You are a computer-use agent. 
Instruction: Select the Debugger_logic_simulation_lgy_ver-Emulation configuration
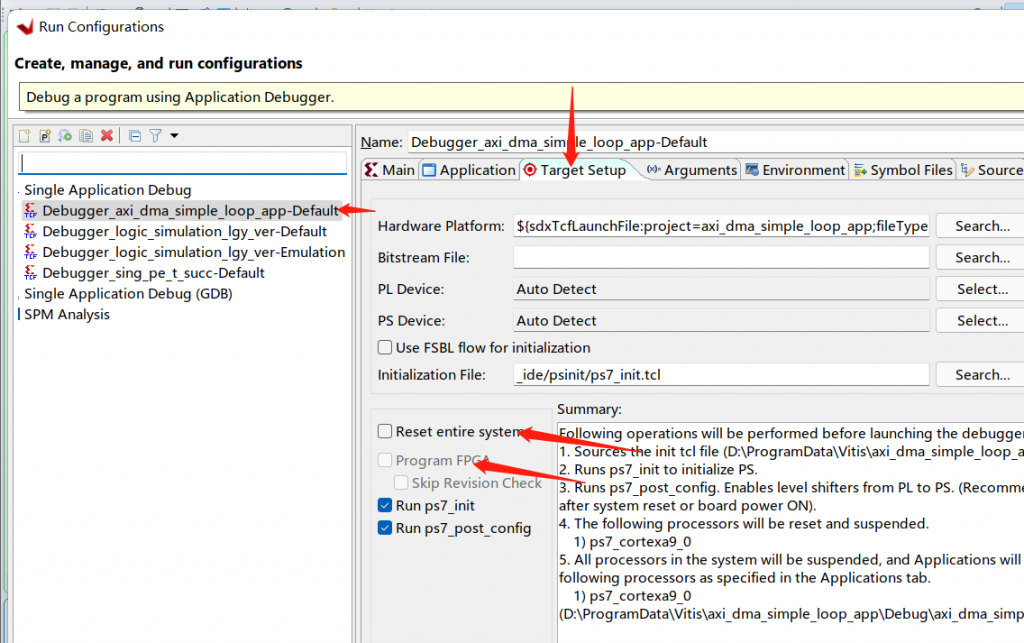(x=193, y=252)
